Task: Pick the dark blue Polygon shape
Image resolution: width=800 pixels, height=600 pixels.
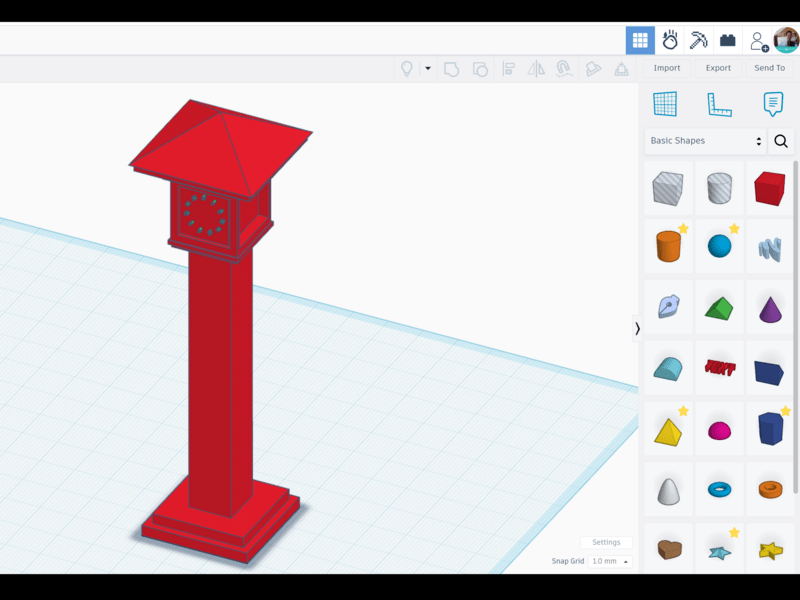Action: click(769, 429)
